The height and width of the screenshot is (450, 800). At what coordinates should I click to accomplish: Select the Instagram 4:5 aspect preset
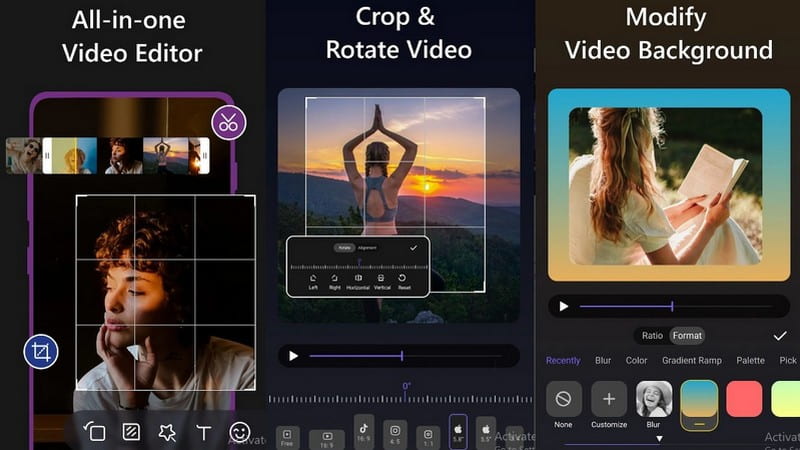point(395,431)
